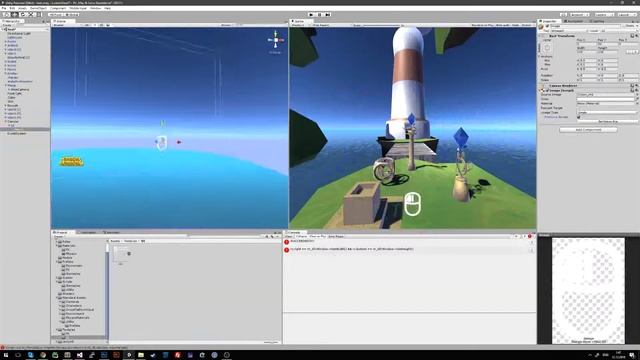Select the Move tool in the toolbar

pyautogui.click(x=14, y=15)
